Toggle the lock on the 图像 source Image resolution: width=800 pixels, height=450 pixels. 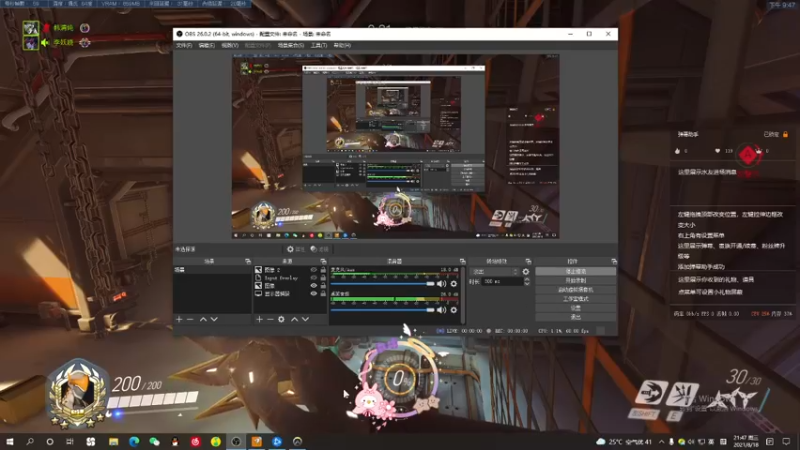[x=323, y=286]
